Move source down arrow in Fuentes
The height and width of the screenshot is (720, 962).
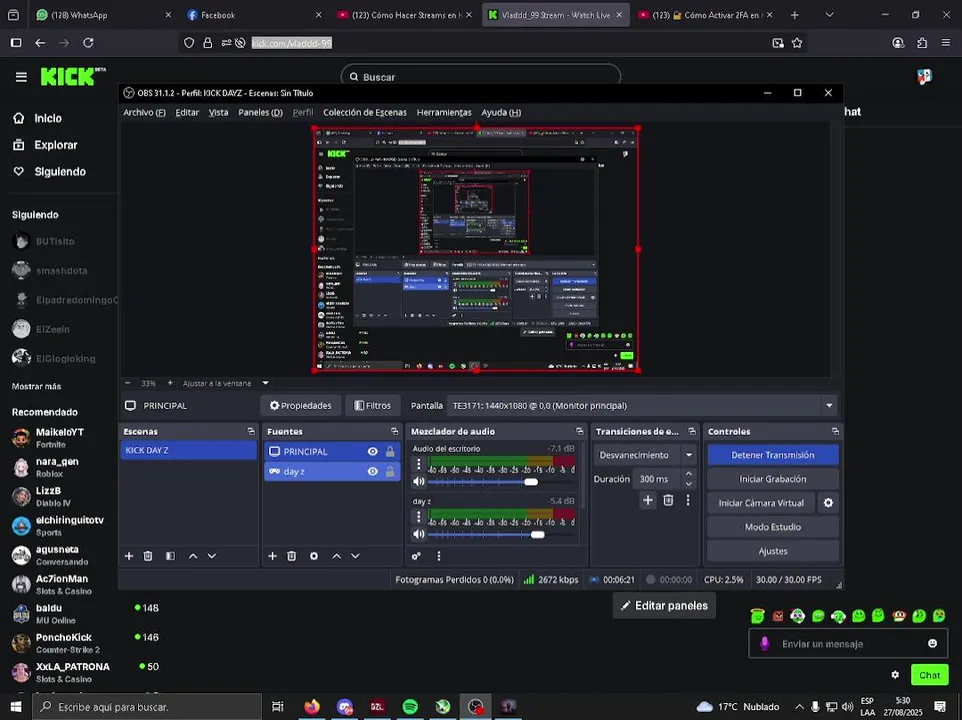(x=355, y=556)
